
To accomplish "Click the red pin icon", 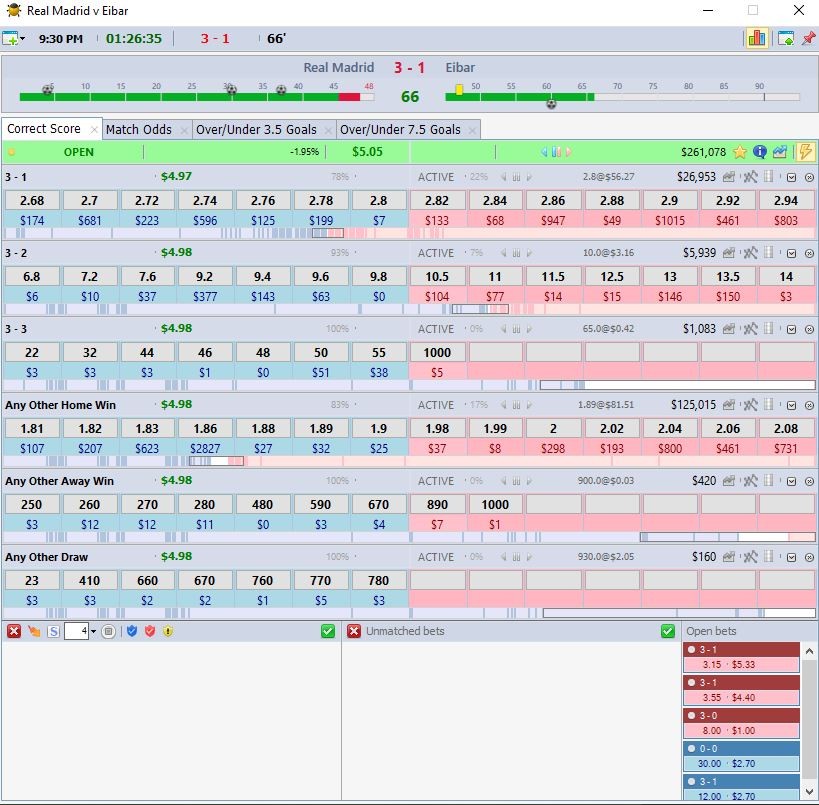I will tap(808, 38).
